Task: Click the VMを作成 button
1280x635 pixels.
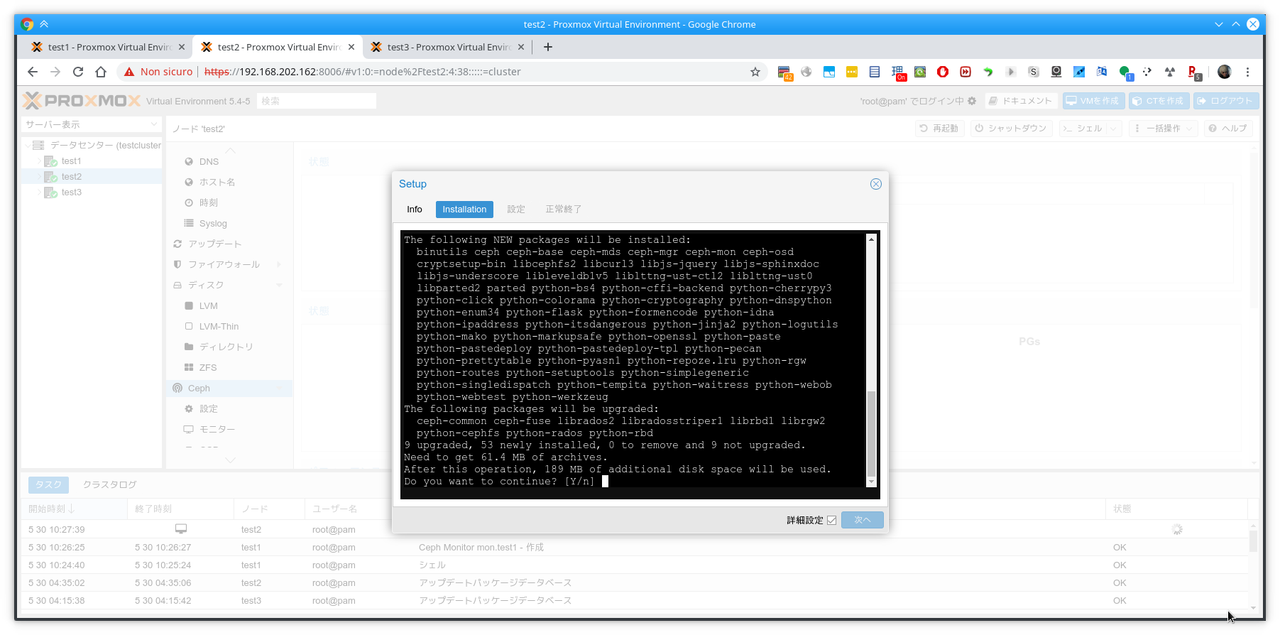Action: pyautogui.click(x=1091, y=101)
